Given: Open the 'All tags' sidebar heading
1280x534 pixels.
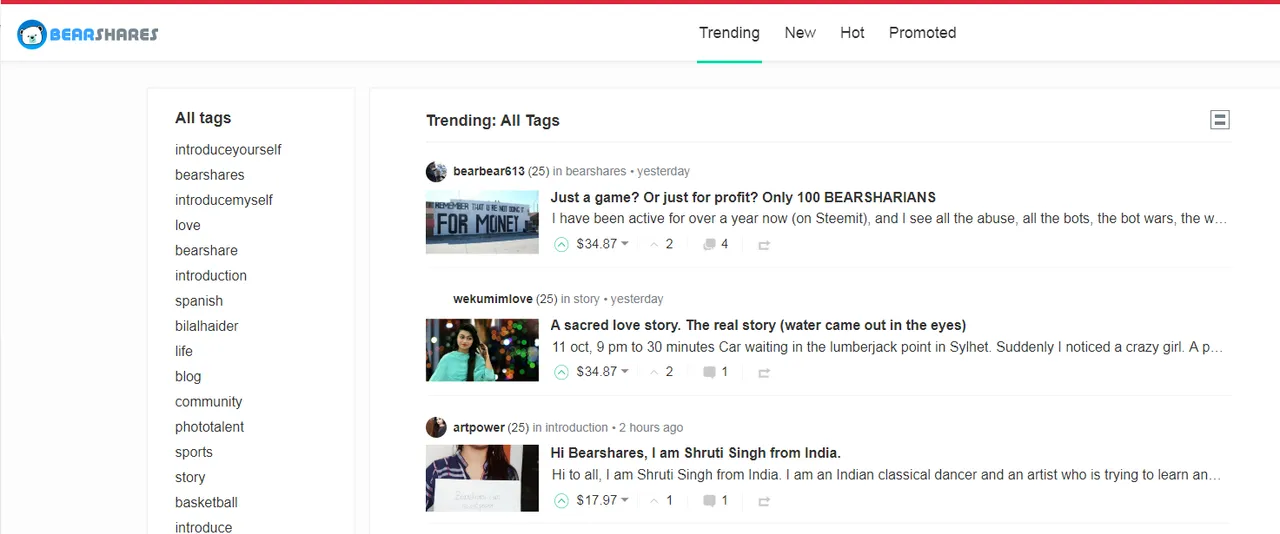Looking at the screenshot, I should (x=203, y=118).
